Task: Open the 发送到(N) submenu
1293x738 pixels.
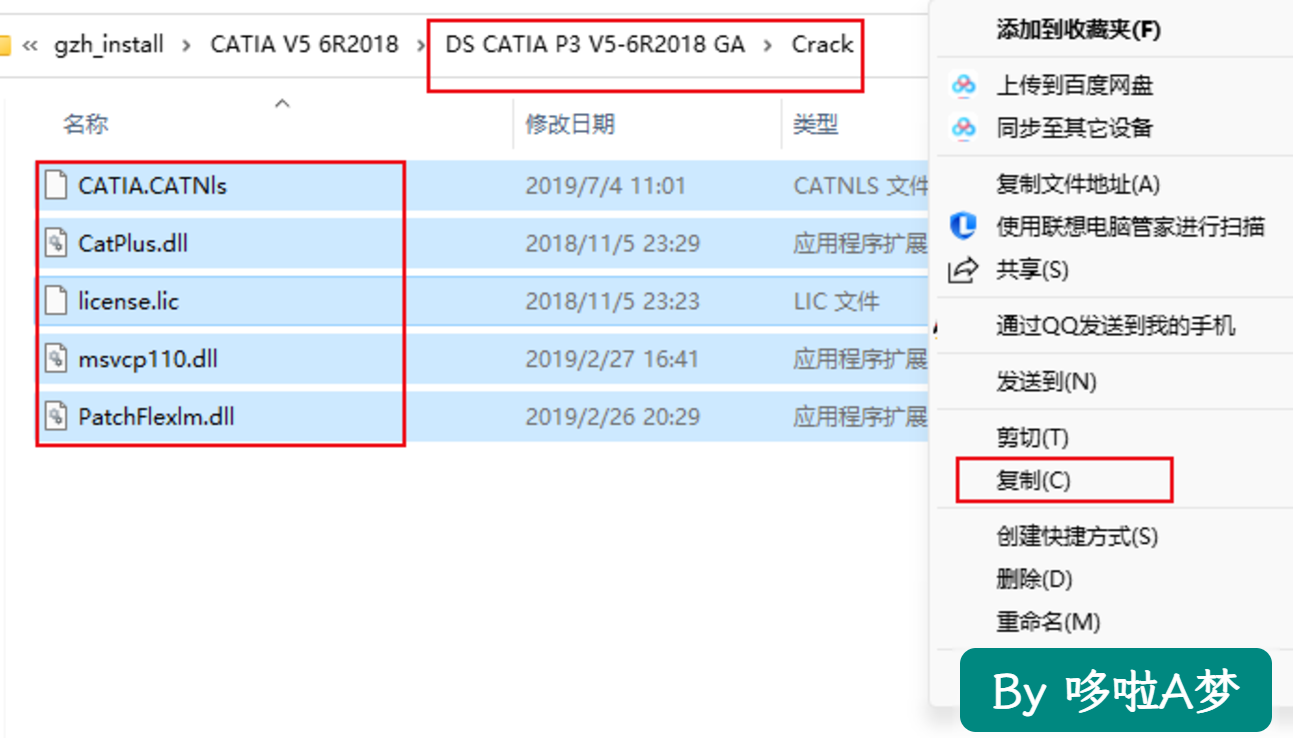Action: pos(1047,382)
